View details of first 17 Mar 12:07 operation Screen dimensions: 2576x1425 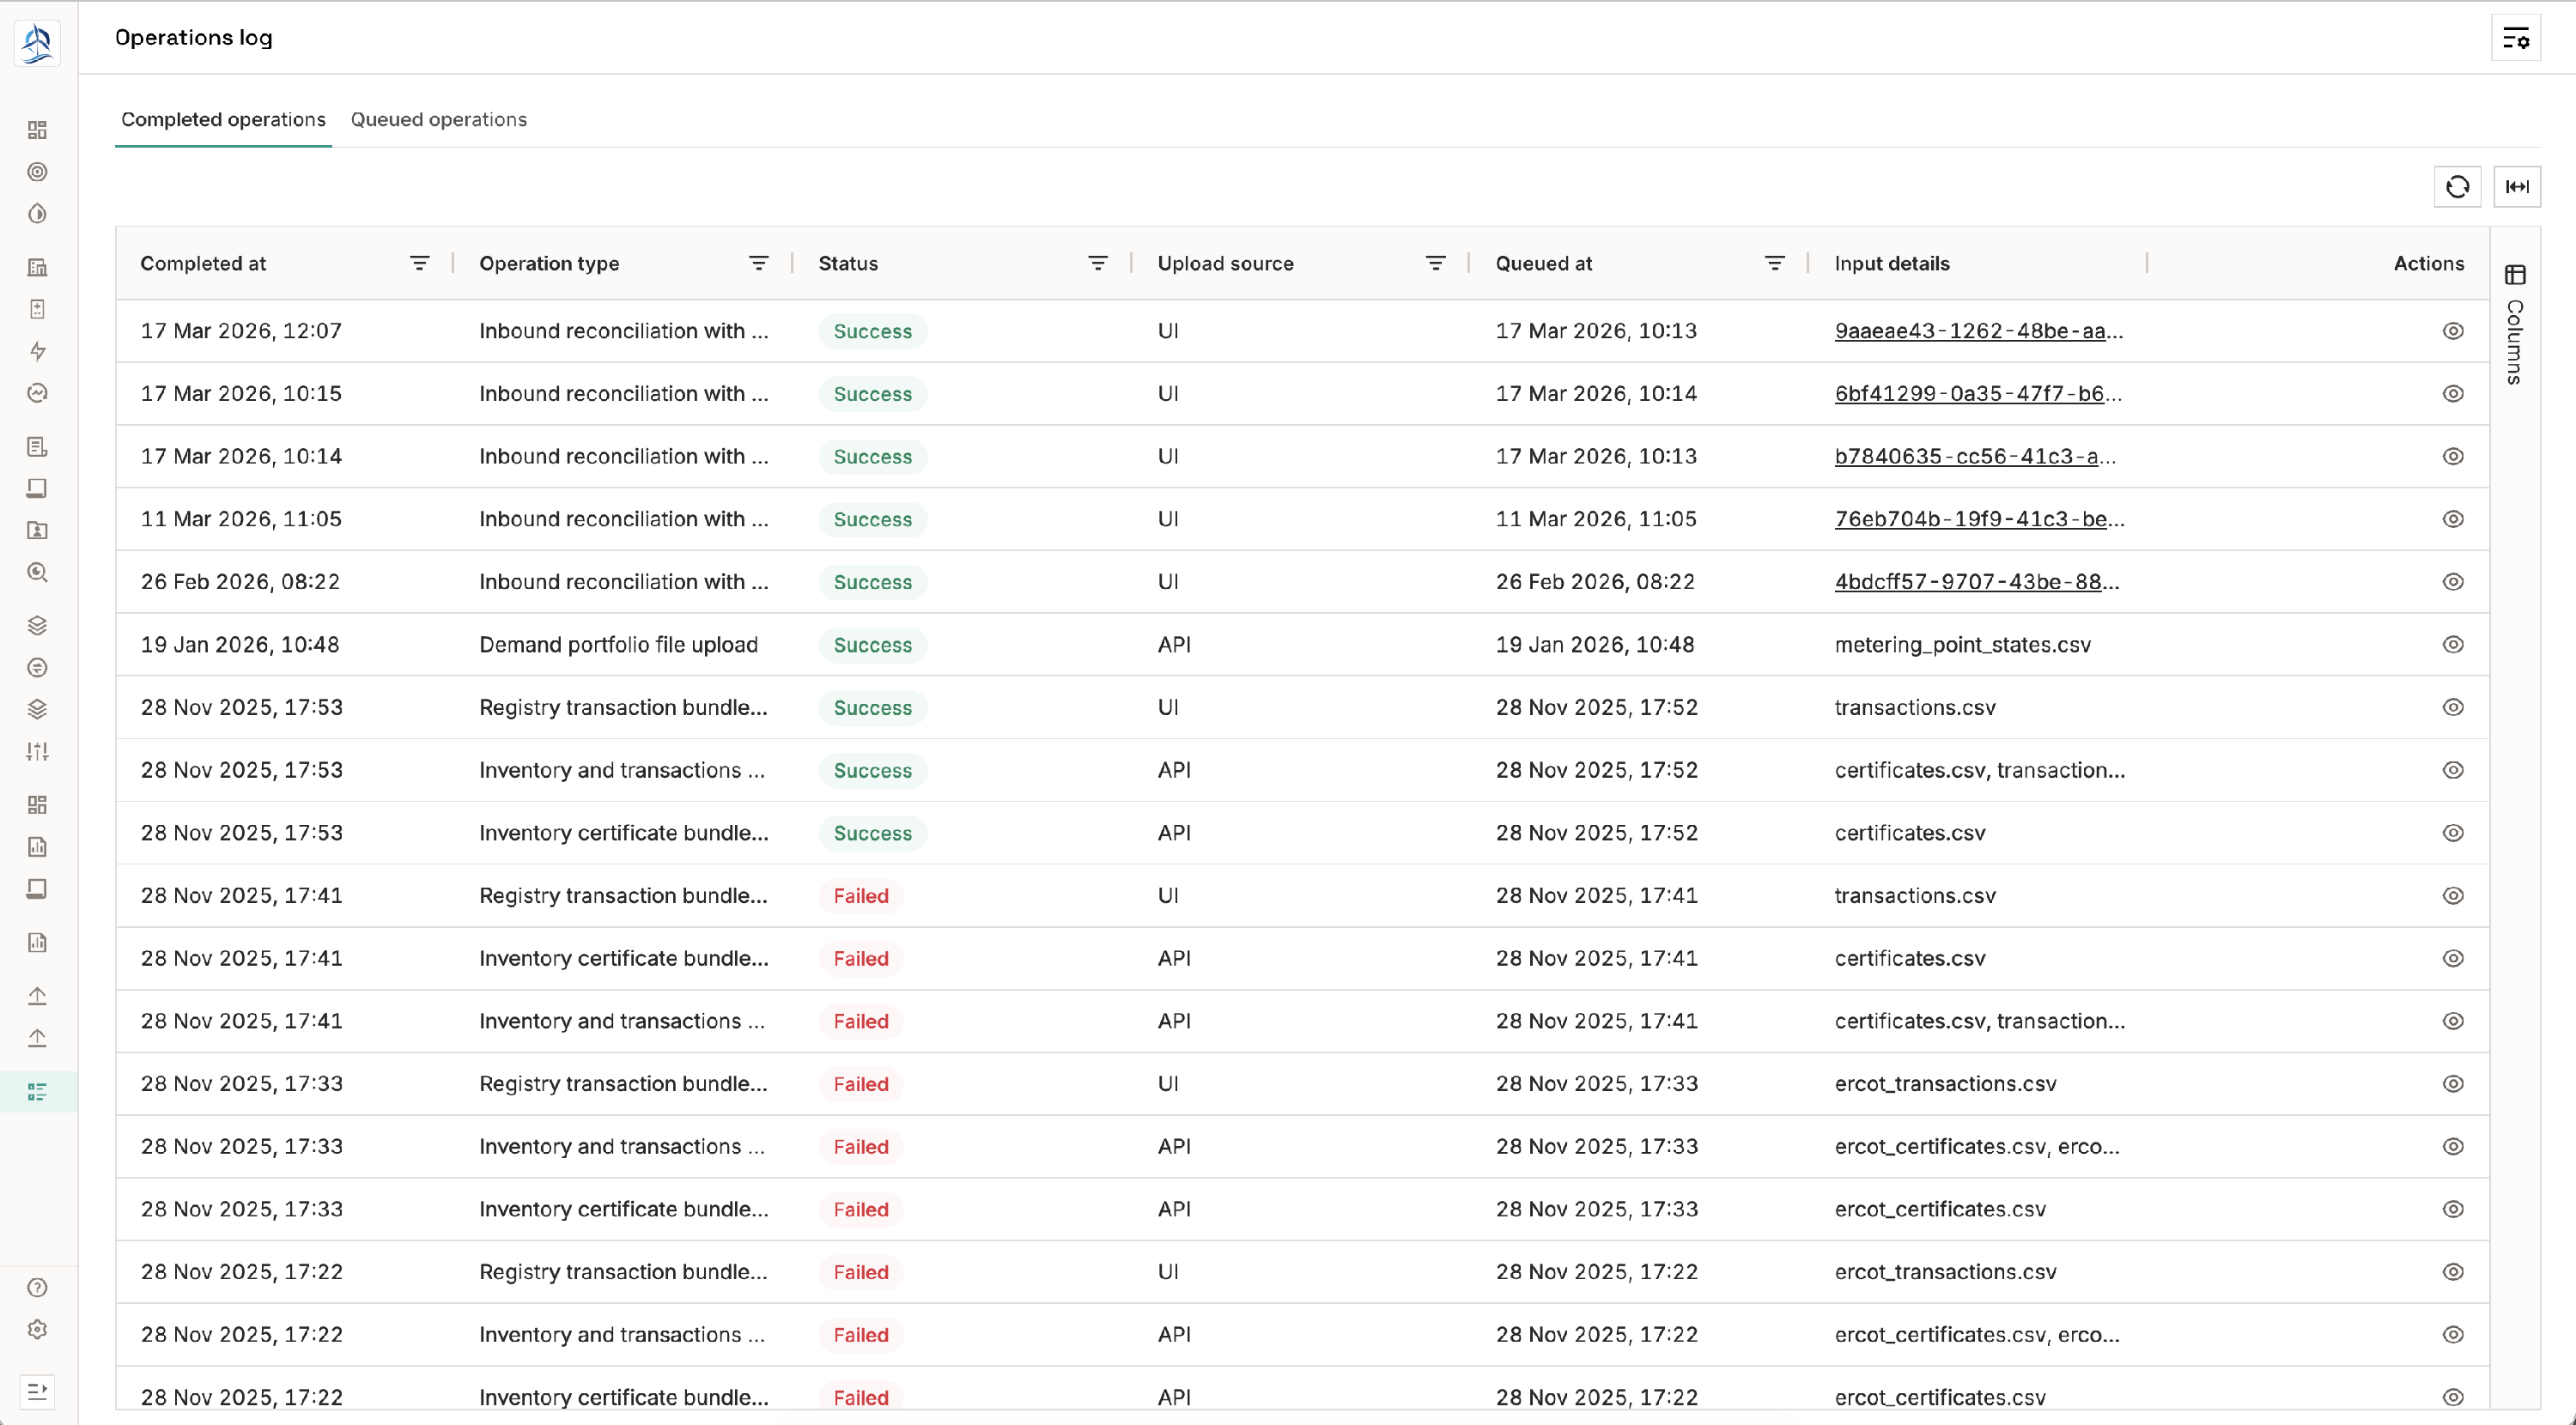pyautogui.click(x=2452, y=331)
